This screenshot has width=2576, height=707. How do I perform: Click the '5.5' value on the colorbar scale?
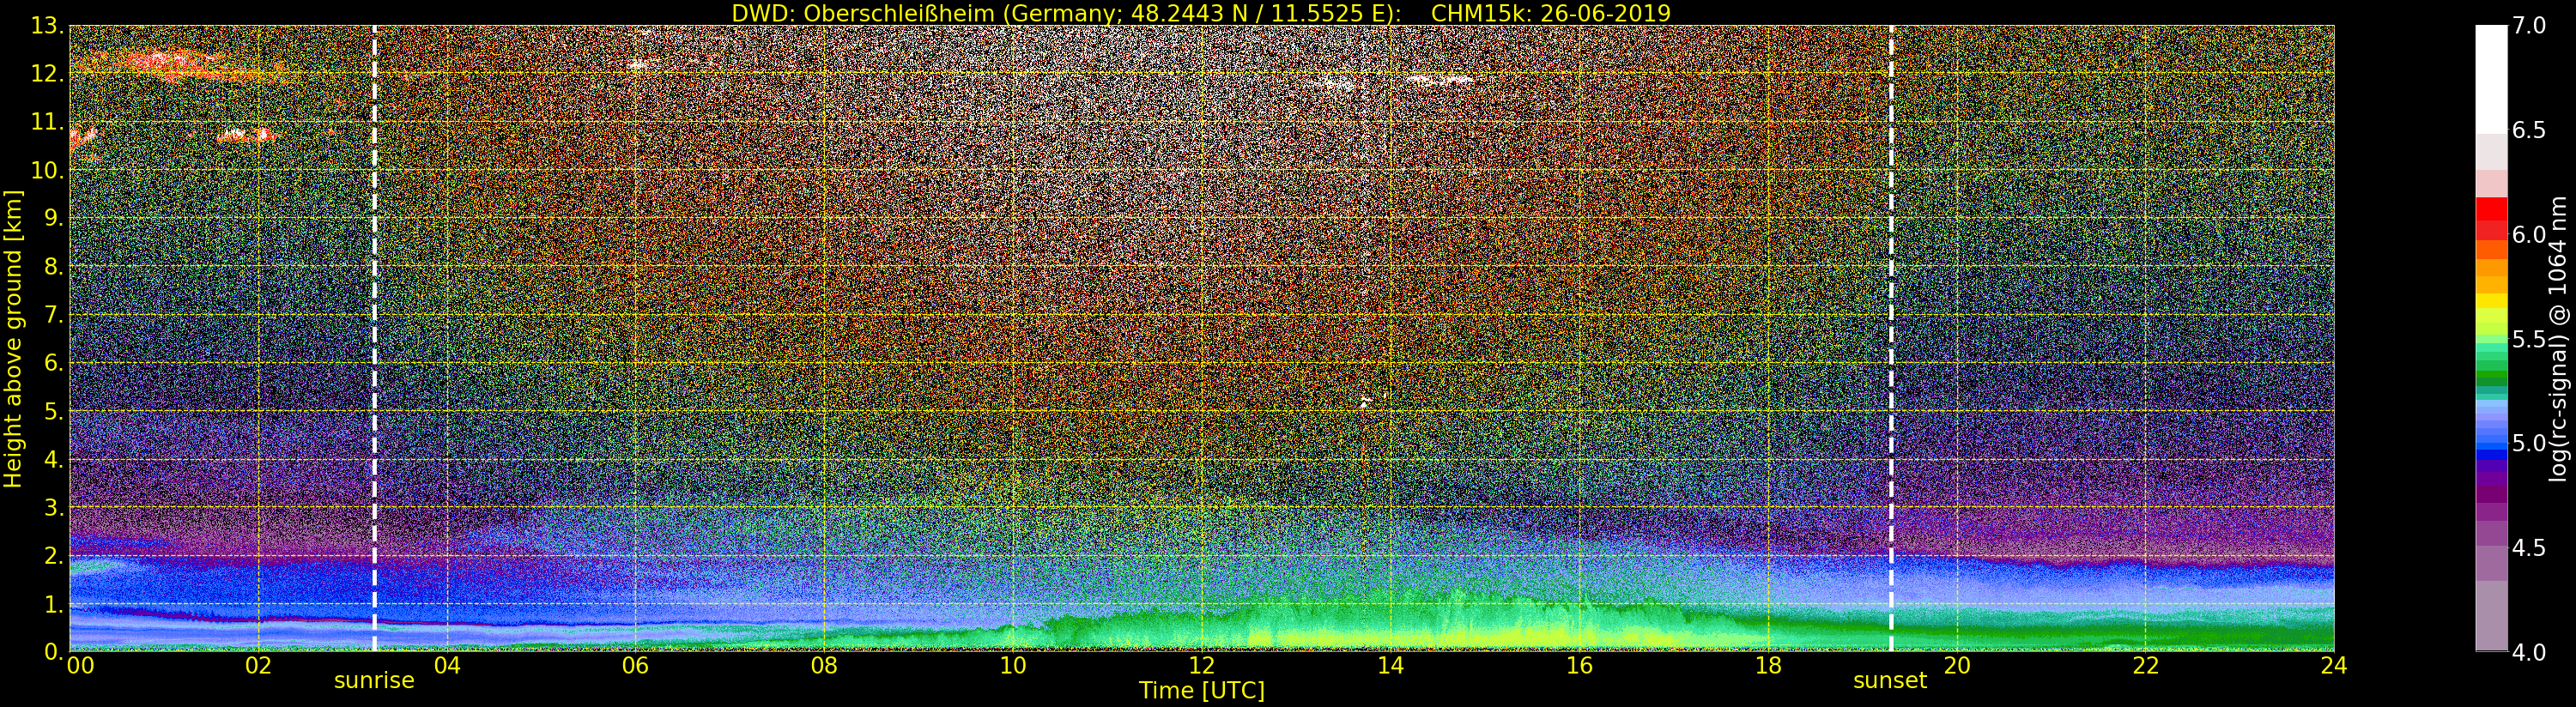(2529, 339)
